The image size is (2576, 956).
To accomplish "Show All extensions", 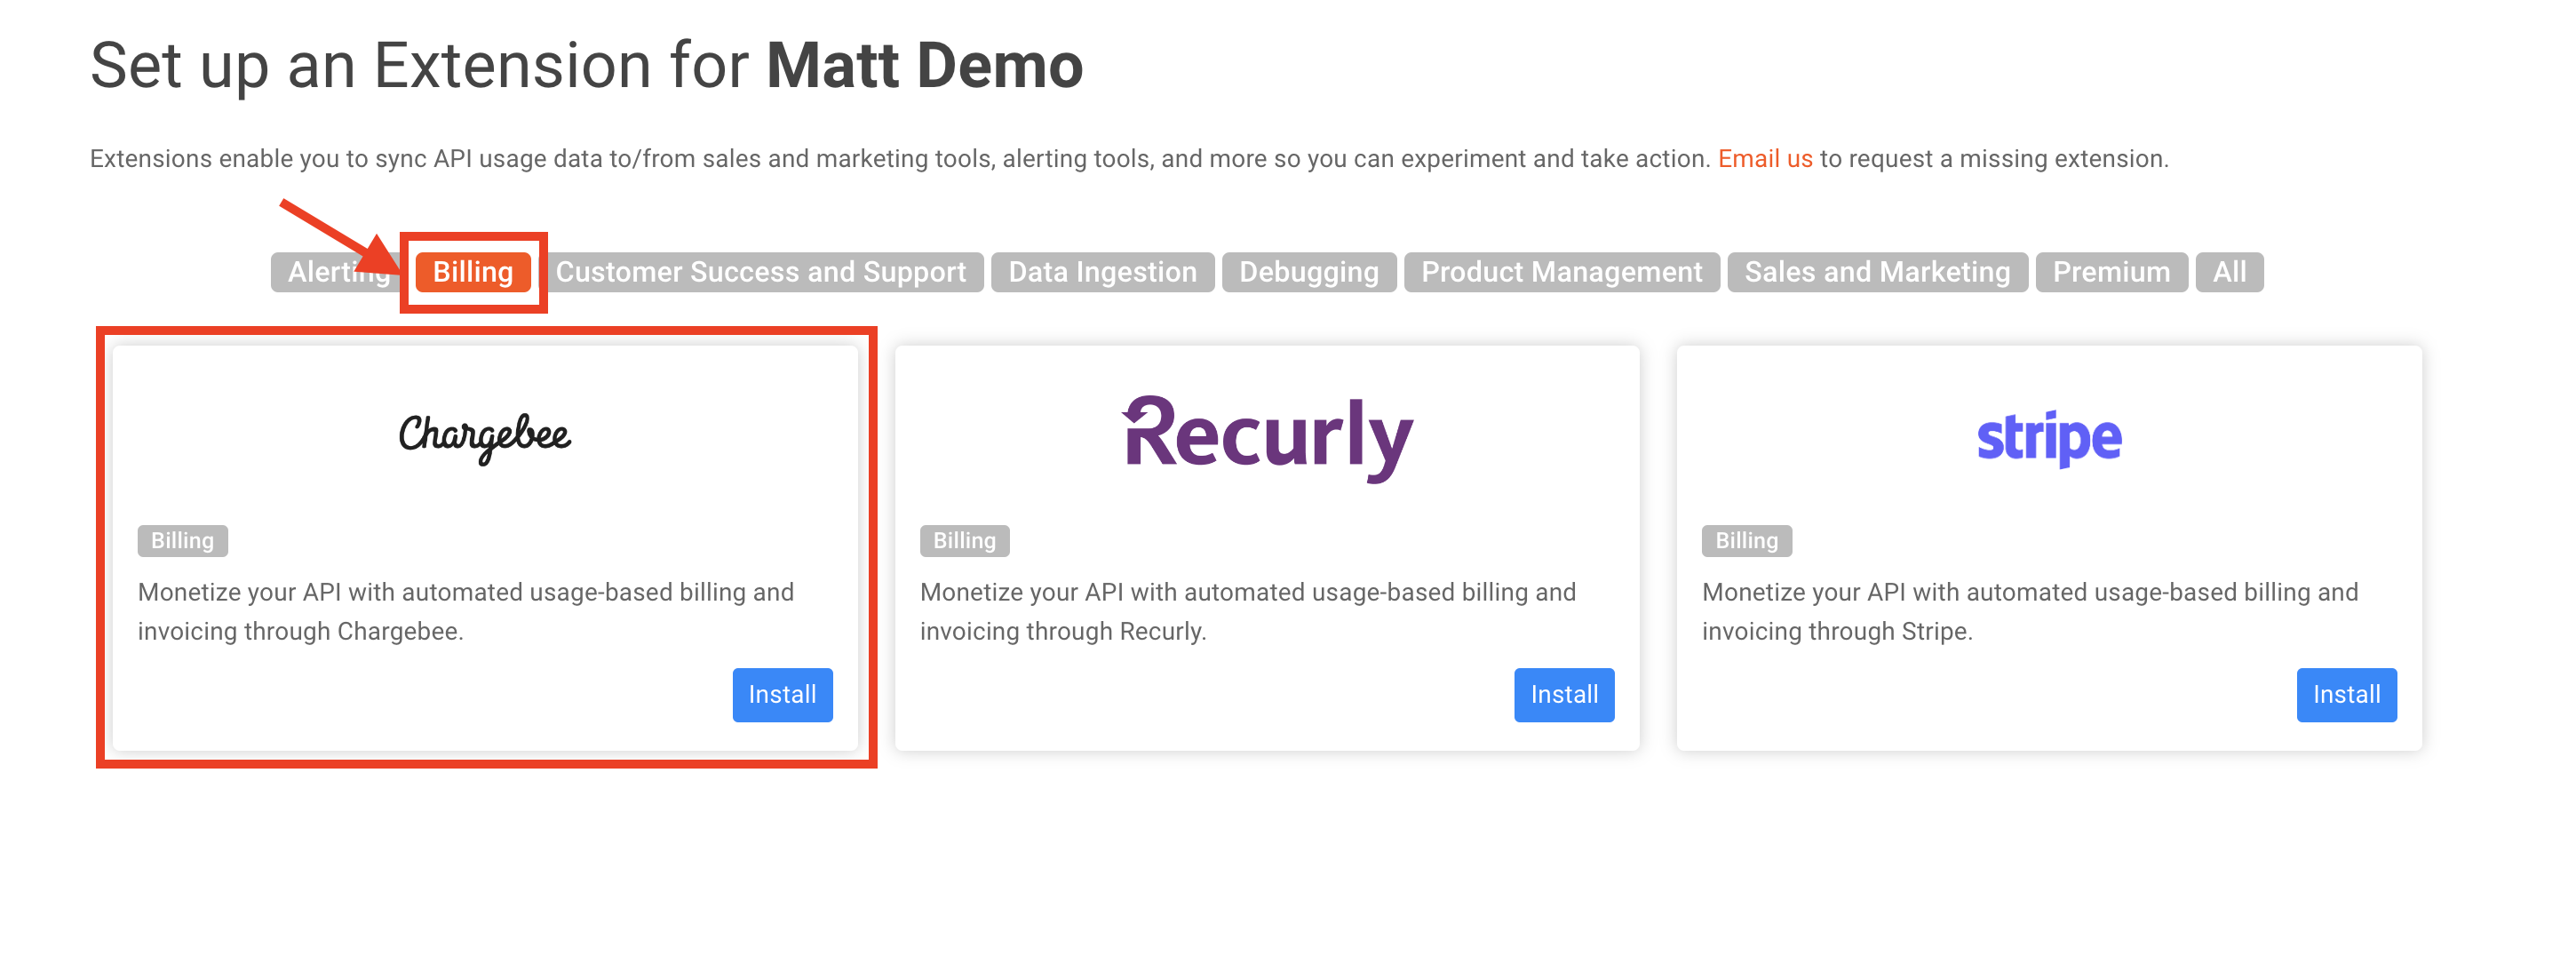I will 2228,272.
